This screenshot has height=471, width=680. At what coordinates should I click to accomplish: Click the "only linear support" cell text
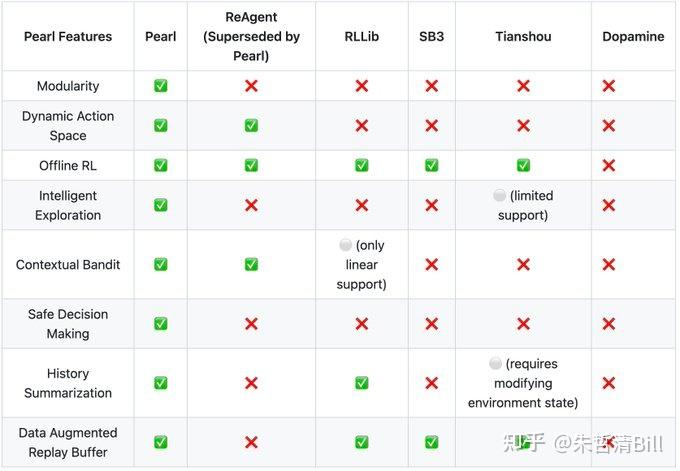tap(362, 265)
